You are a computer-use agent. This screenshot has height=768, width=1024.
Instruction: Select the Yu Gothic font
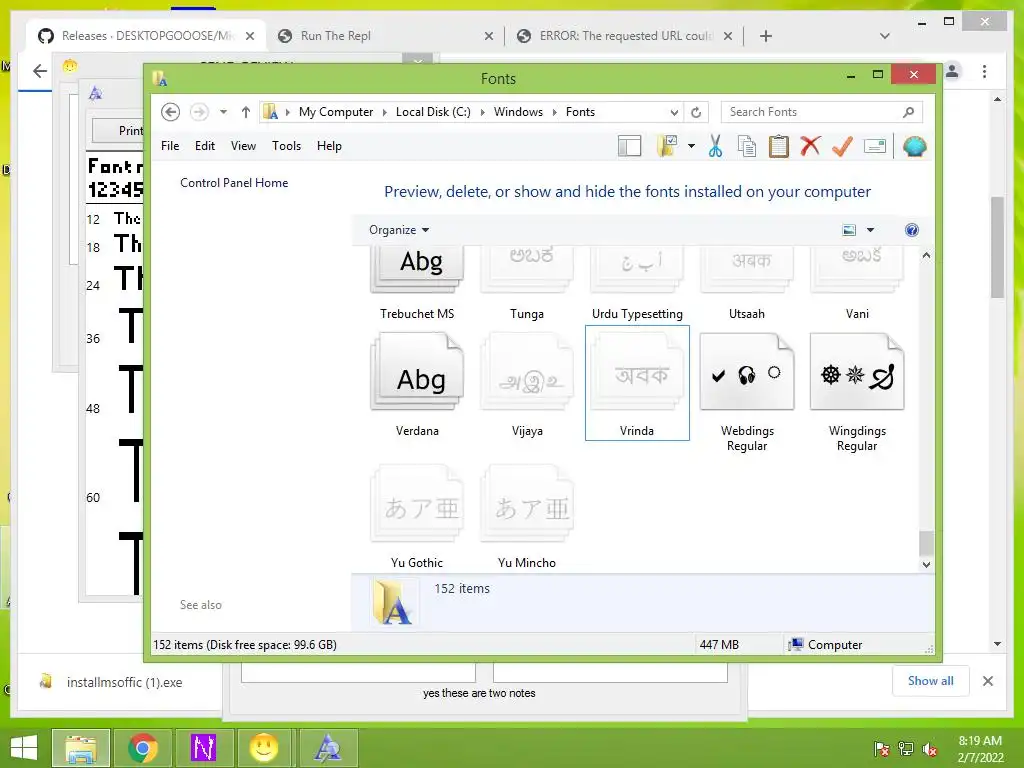[417, 516]
